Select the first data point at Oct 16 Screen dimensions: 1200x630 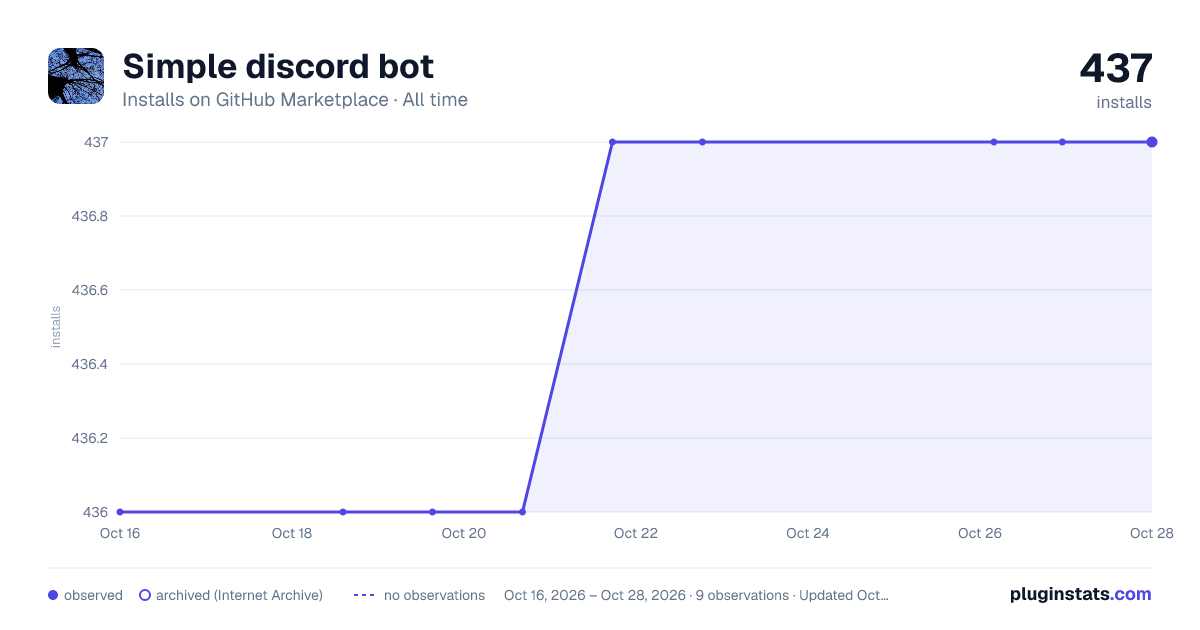(x=120, y=512)
